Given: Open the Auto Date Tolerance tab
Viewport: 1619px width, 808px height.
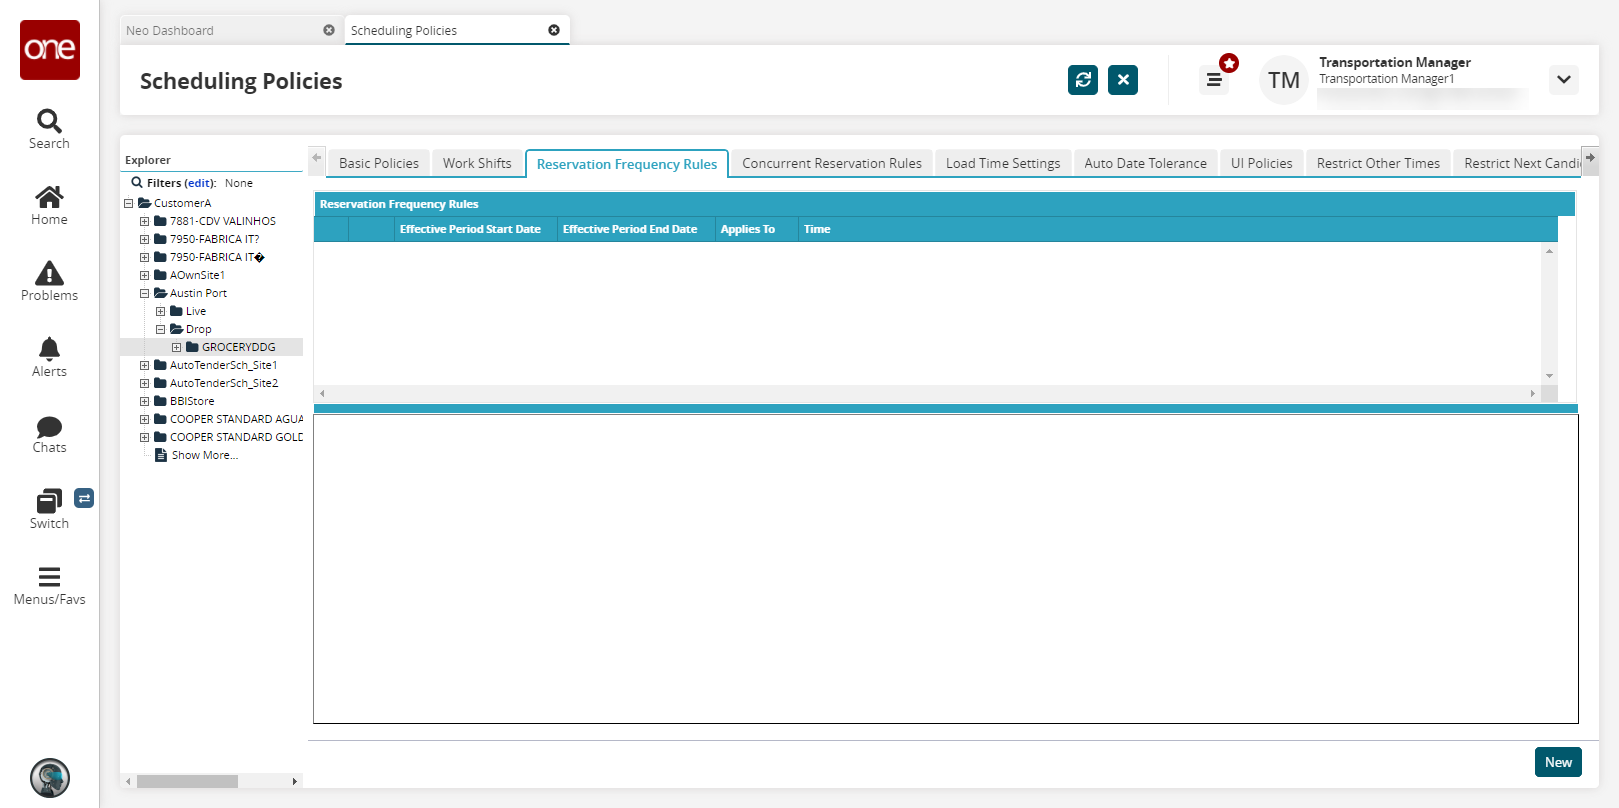Looking at the screenshot, I should 1146,163.
